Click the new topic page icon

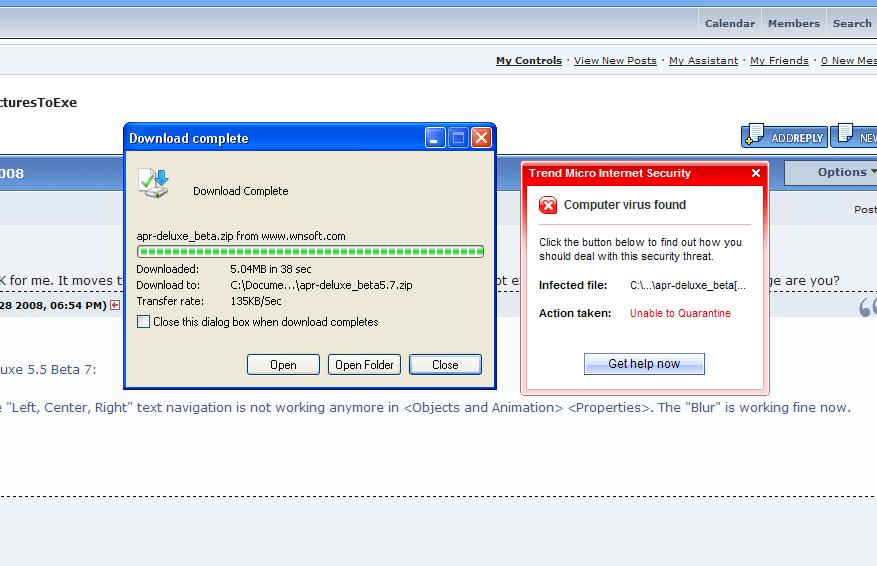[845, 133]
